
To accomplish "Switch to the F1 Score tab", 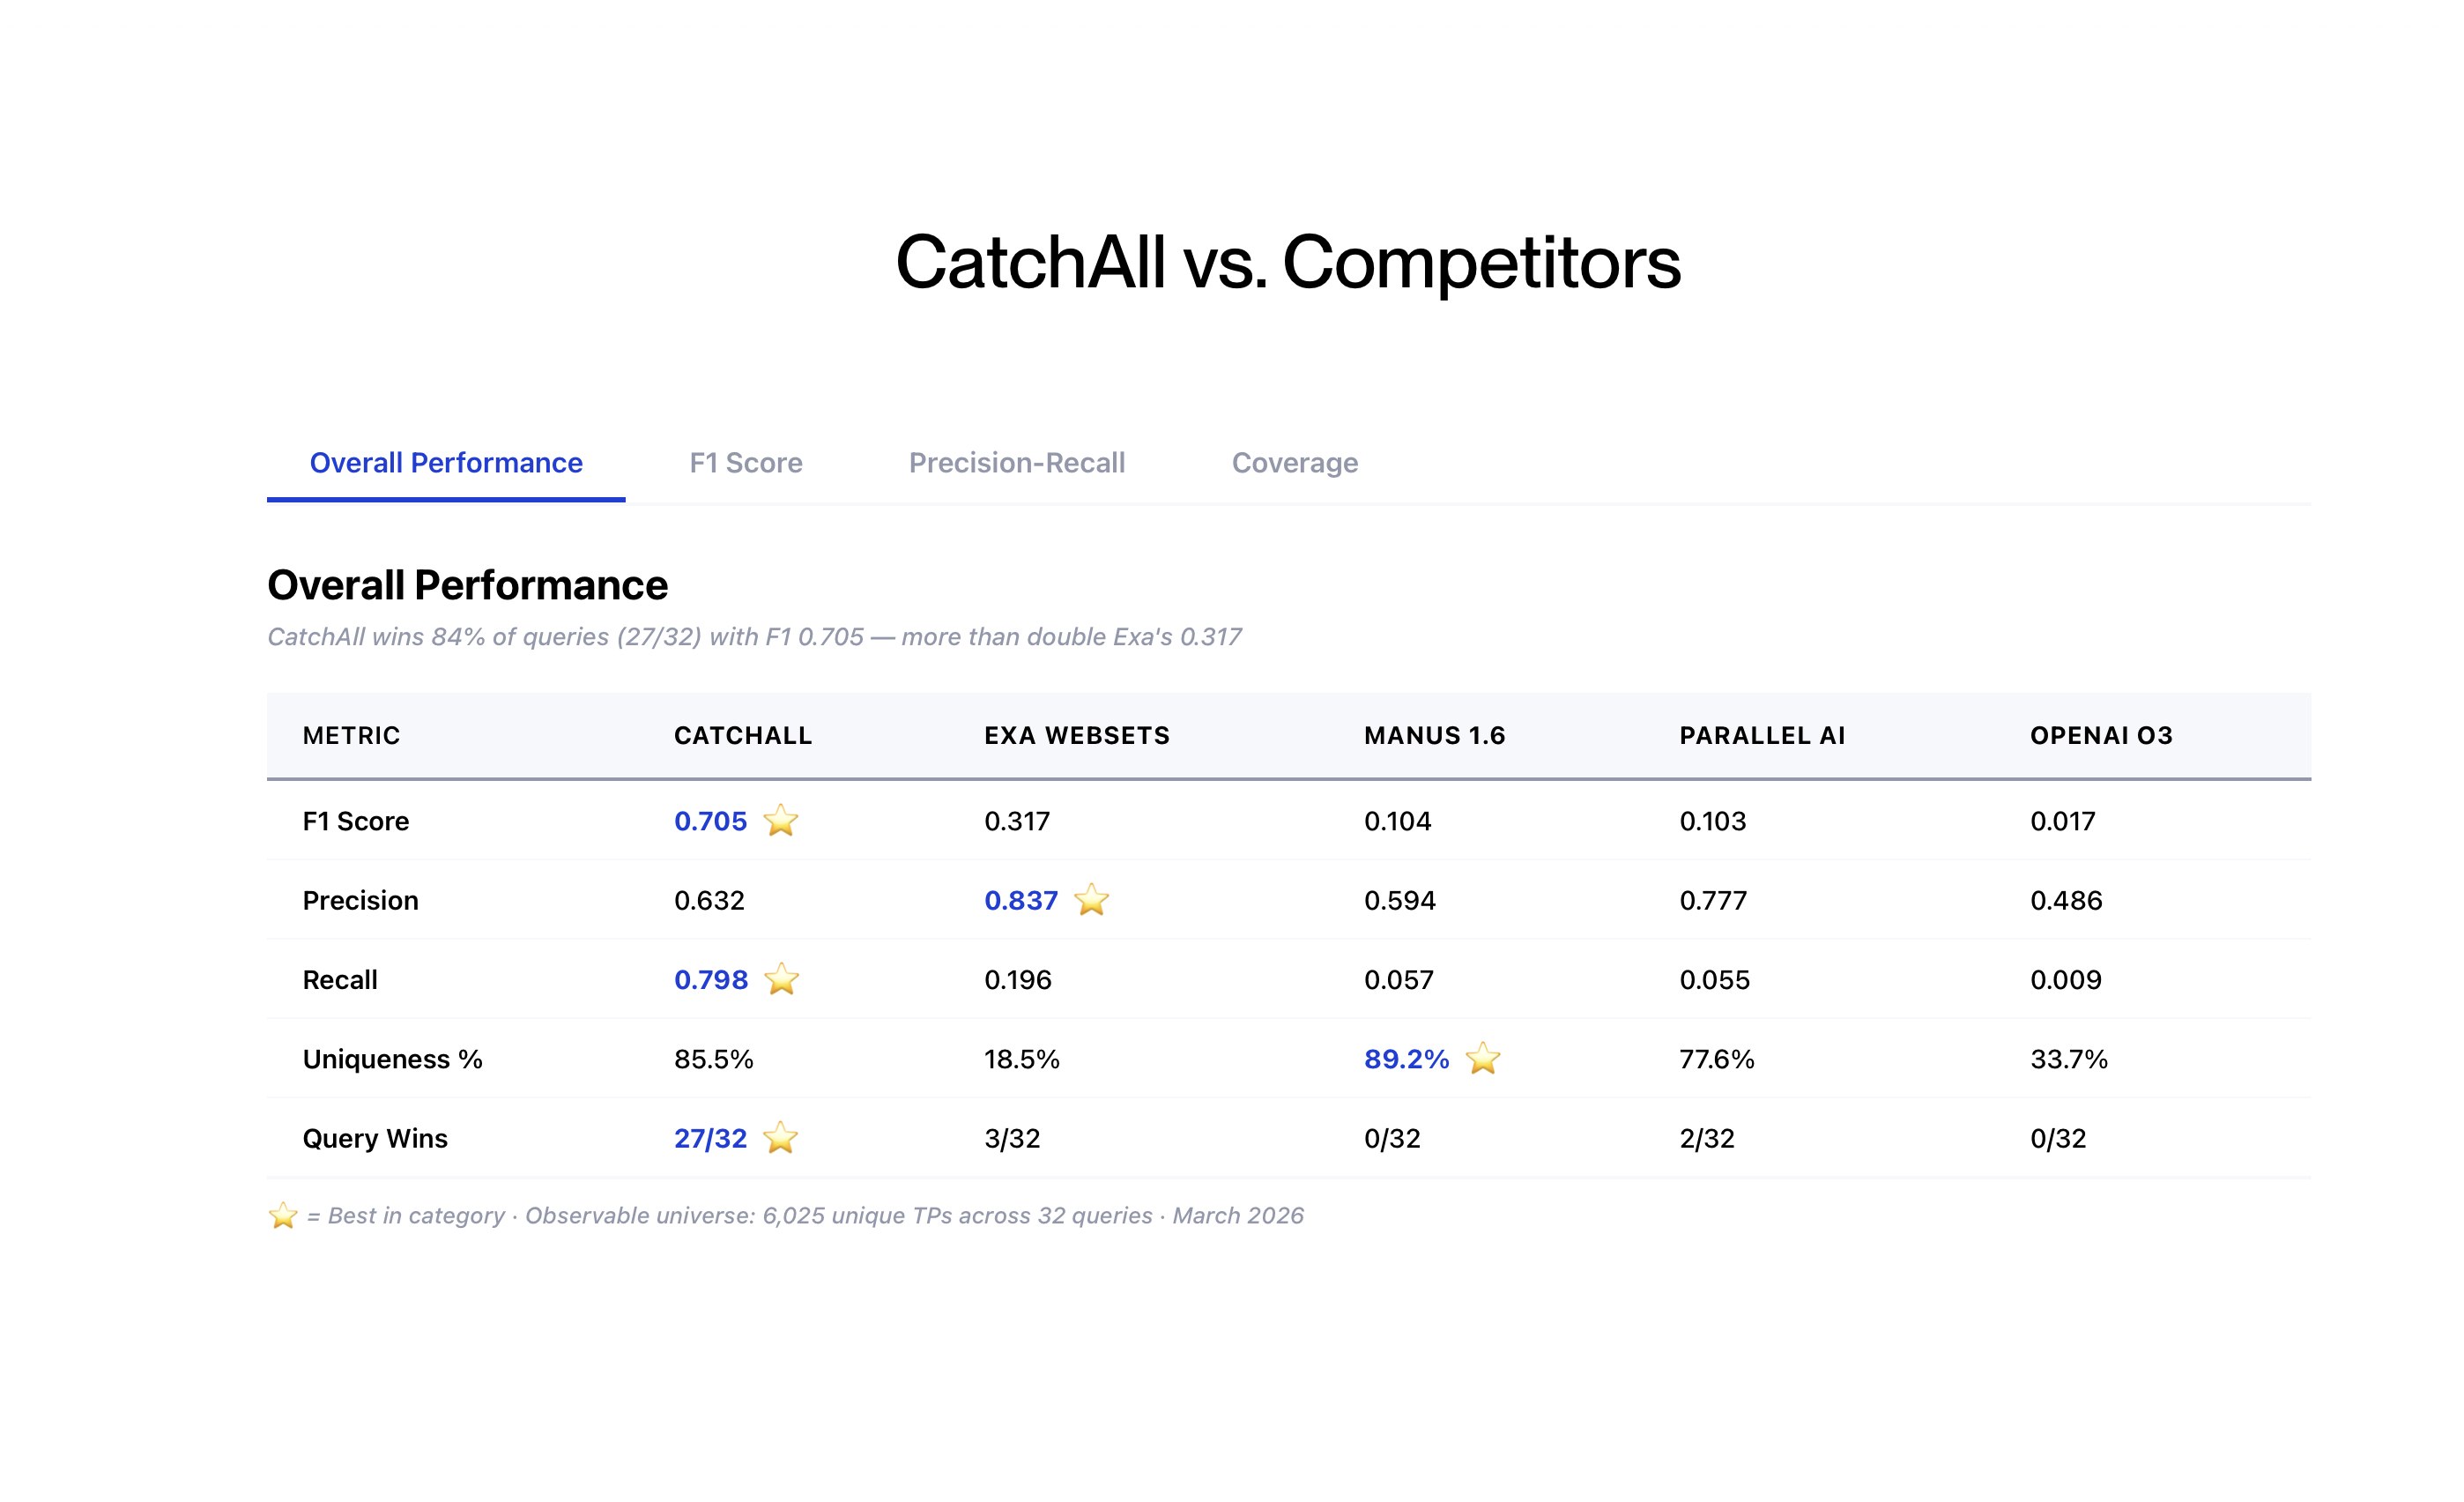I will tap(745, 463).
